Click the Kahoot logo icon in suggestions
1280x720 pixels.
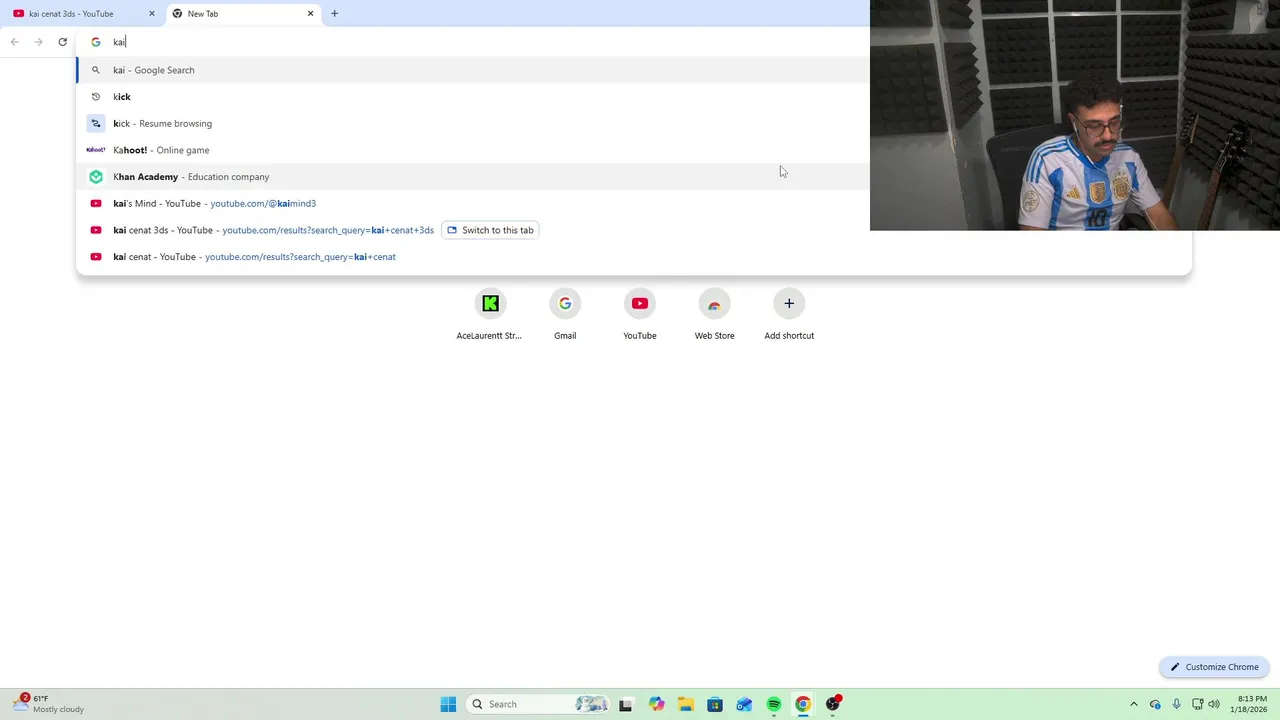[96, 150]
